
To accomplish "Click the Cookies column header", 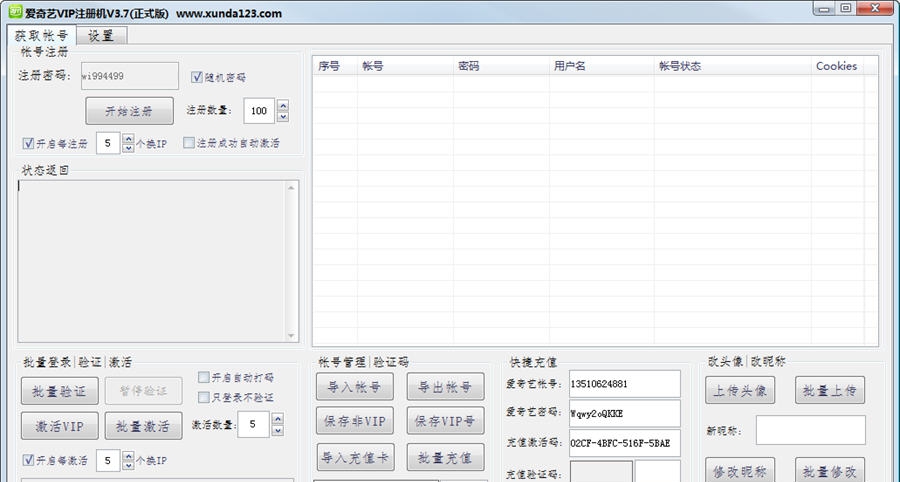I will [837, 66].
